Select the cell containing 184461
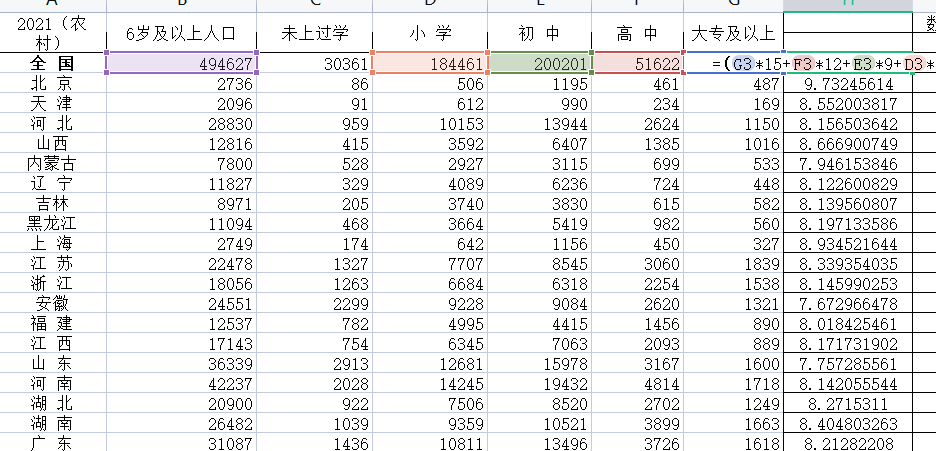The height and width of the screenshot is (451, 936). [x=430, y=64]
